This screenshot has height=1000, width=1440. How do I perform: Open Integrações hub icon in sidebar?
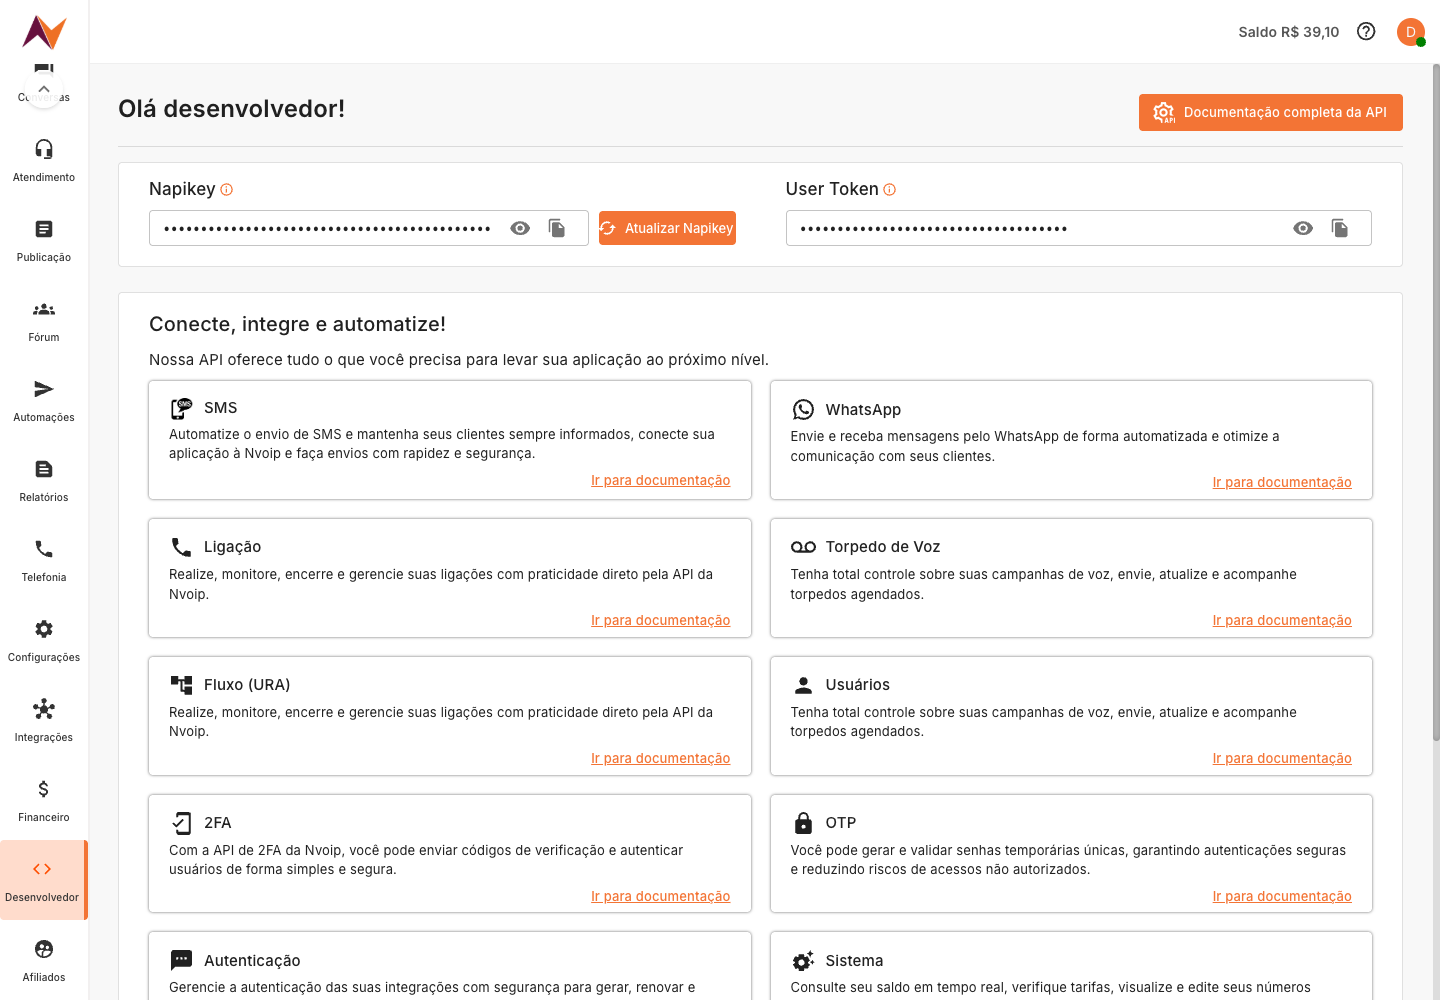coord(44,709)
